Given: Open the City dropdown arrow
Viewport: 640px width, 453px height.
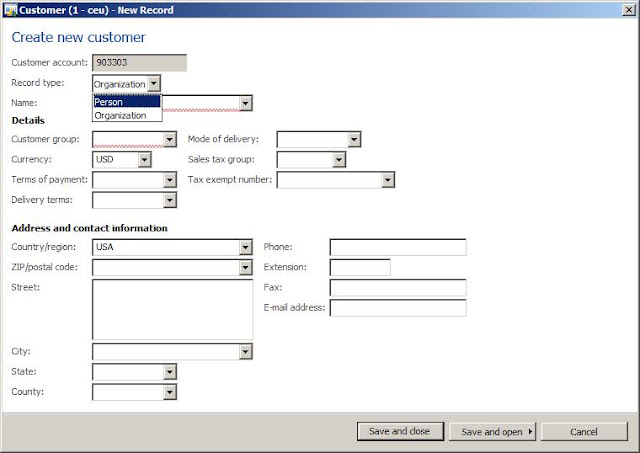Looking at the screenshot, I should 245,352.
